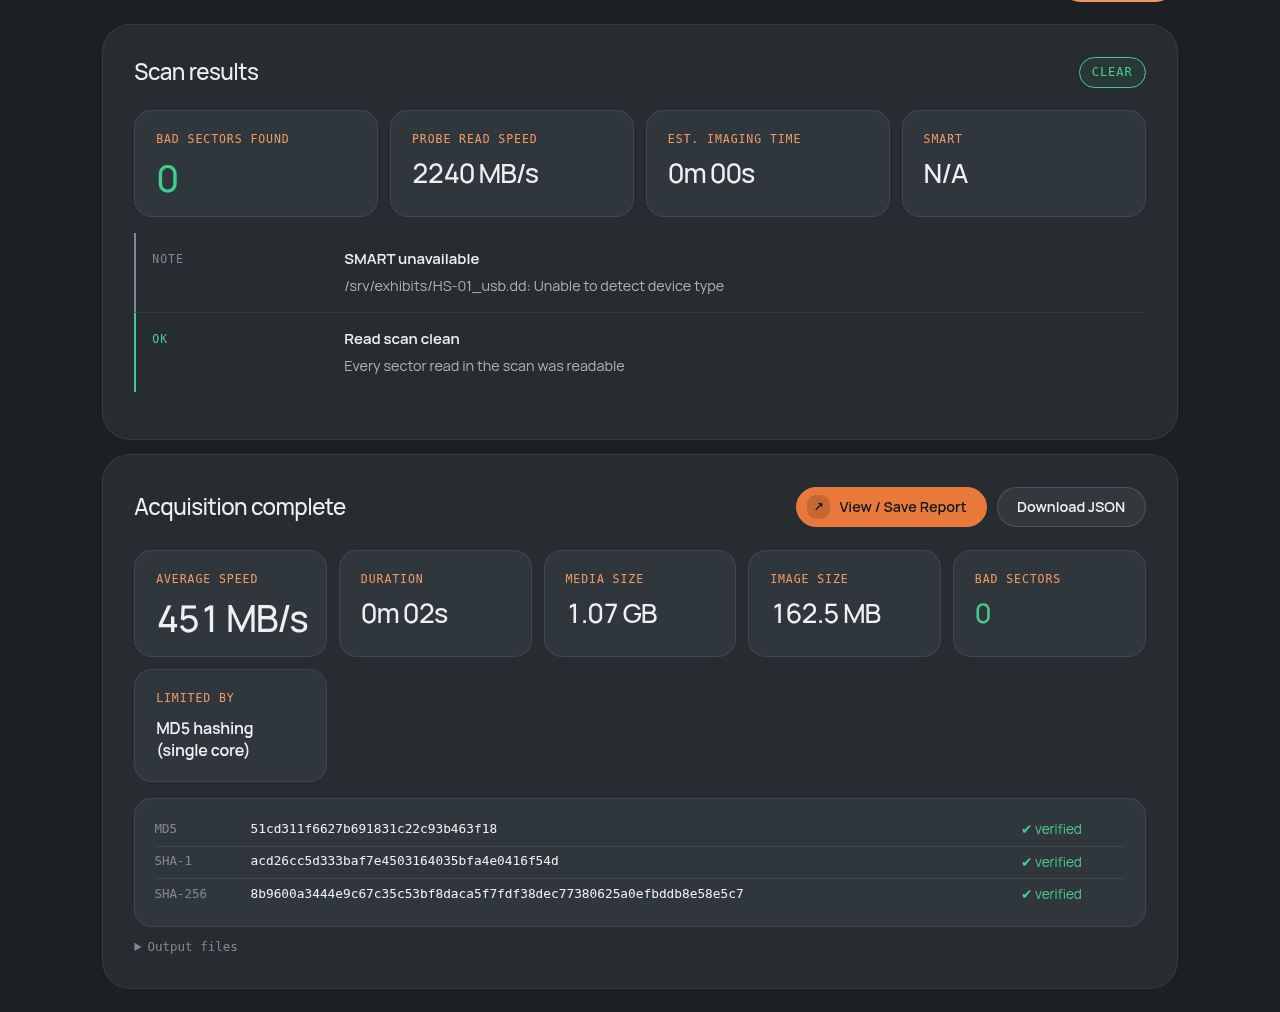Select the SHA-1 hash value acd26cc5…
This screenshot has width=1280, height=1012.
coord(404,861)
